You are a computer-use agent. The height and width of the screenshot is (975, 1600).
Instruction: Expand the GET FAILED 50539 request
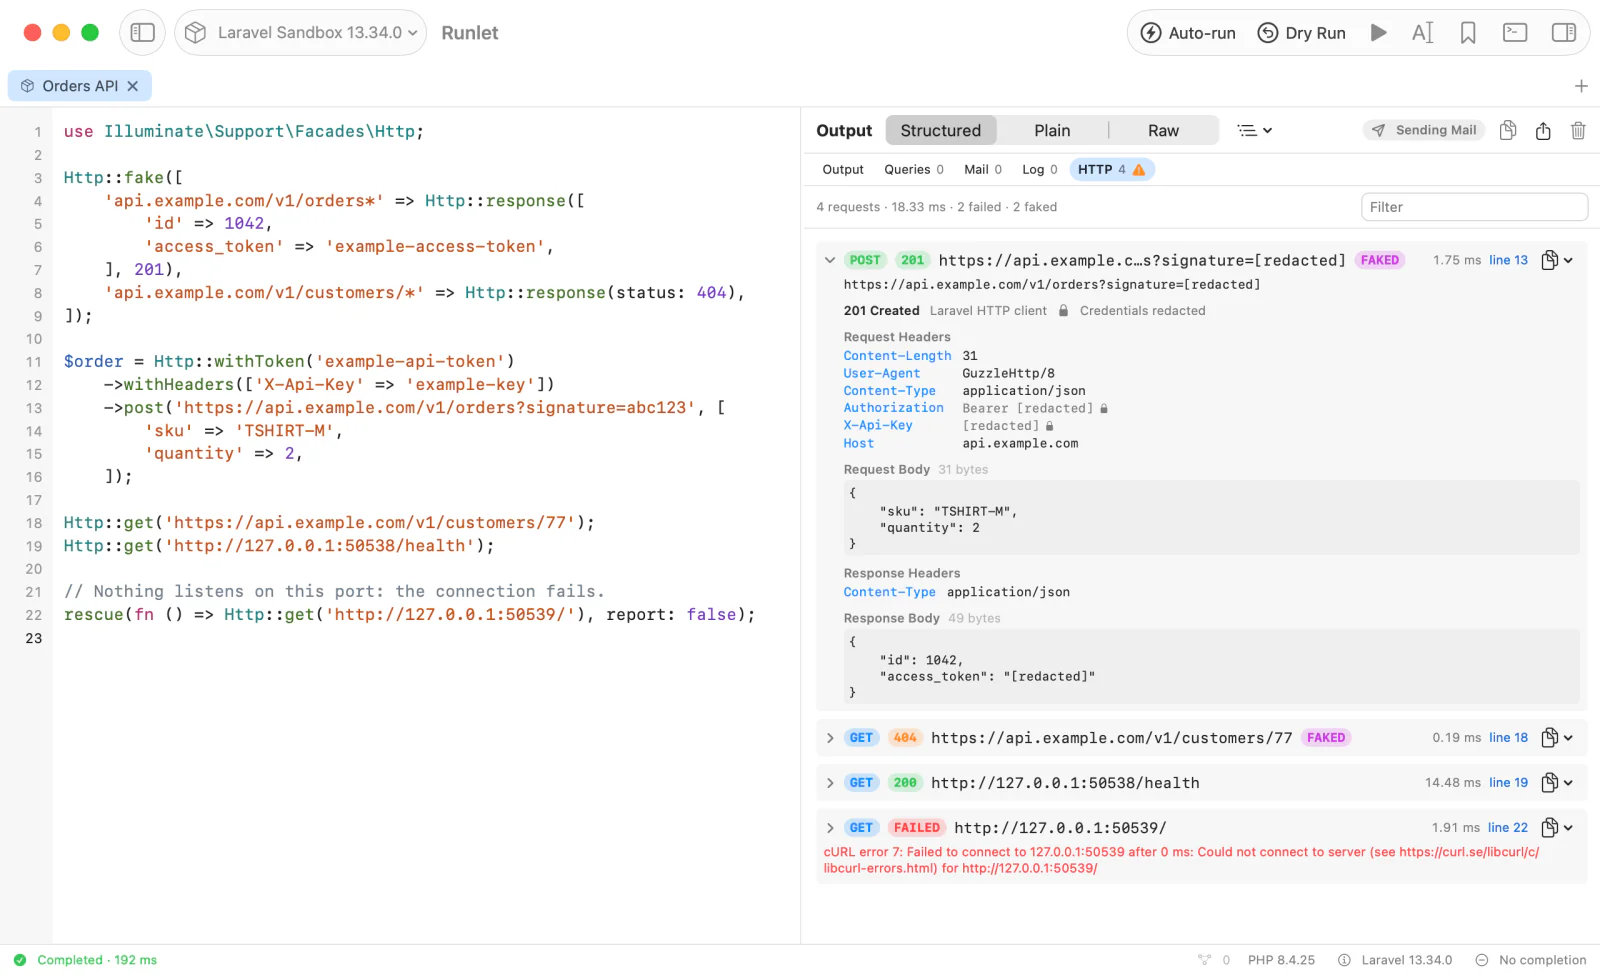[x=830, y=828]
